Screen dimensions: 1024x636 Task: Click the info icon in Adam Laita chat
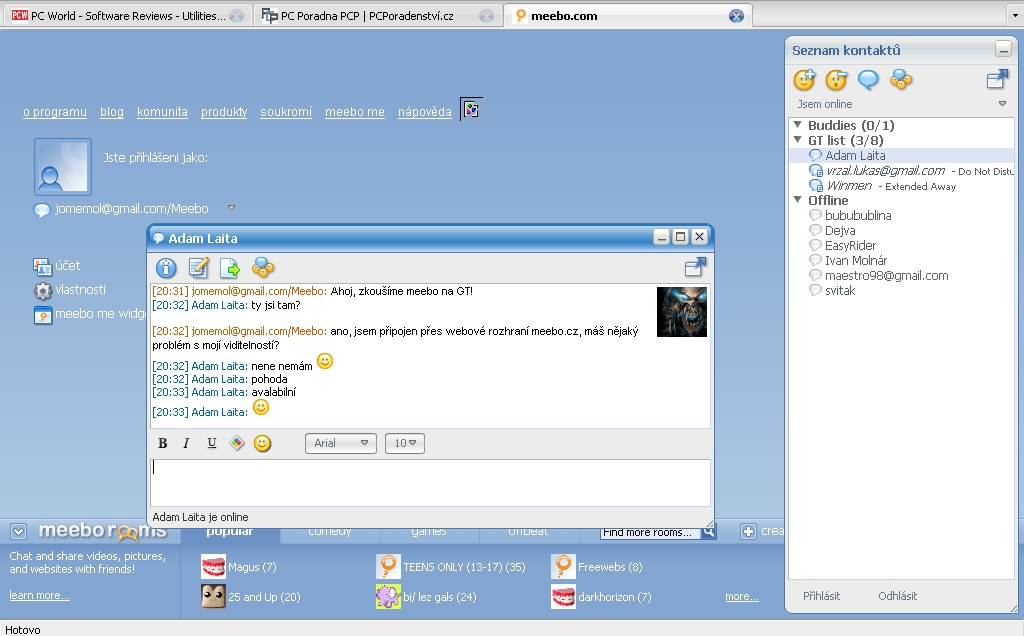(166, 268)
